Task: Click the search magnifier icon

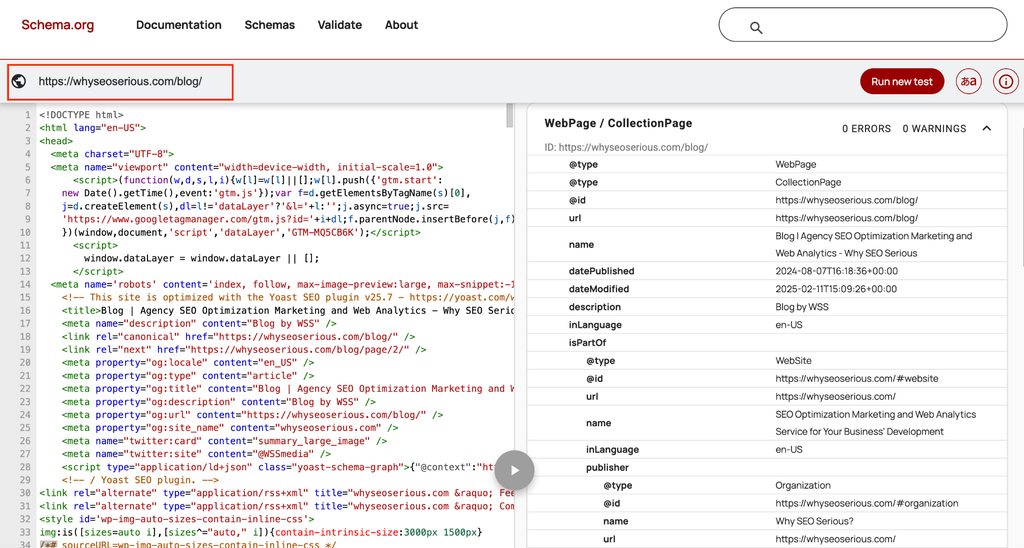Action: pyautogui.click(x=756, y=27)
